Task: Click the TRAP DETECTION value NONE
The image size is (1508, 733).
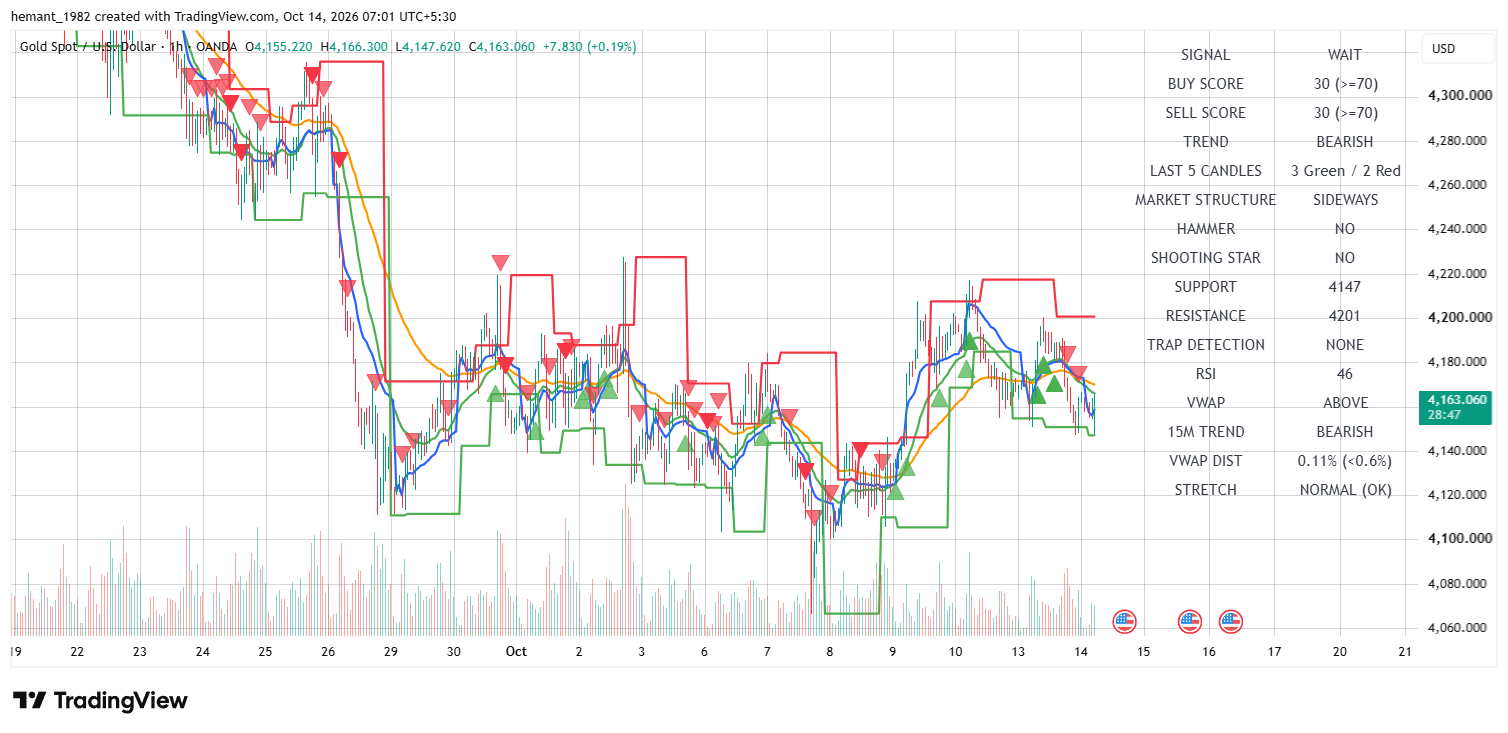Action: pos(1345,345)
